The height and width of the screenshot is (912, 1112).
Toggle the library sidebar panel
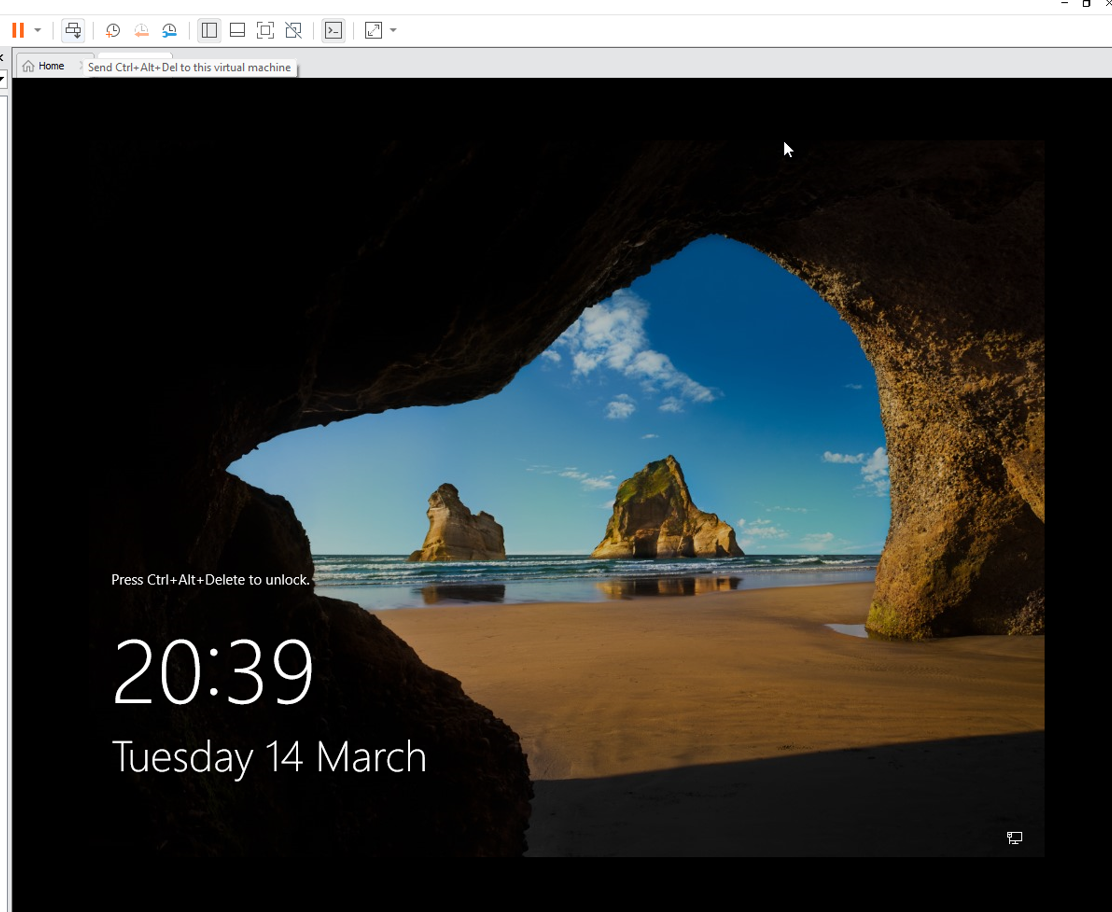(x=209, y=30)
